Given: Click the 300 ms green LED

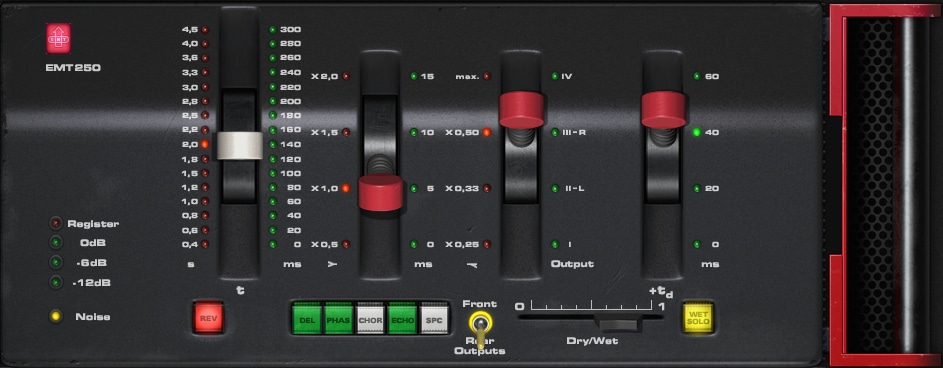Looking at the screenshot, I should tap(272, 29).
